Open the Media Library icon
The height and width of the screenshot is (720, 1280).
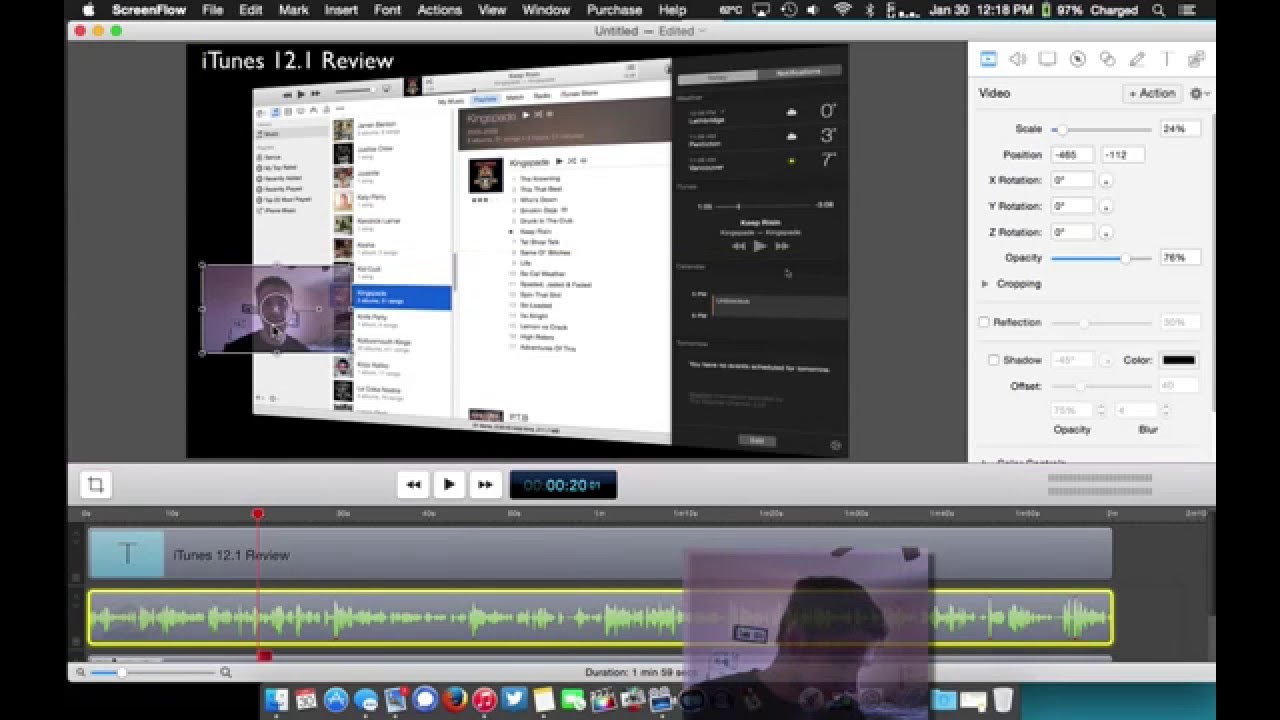pyautogui.click(x=1196, y=59)
